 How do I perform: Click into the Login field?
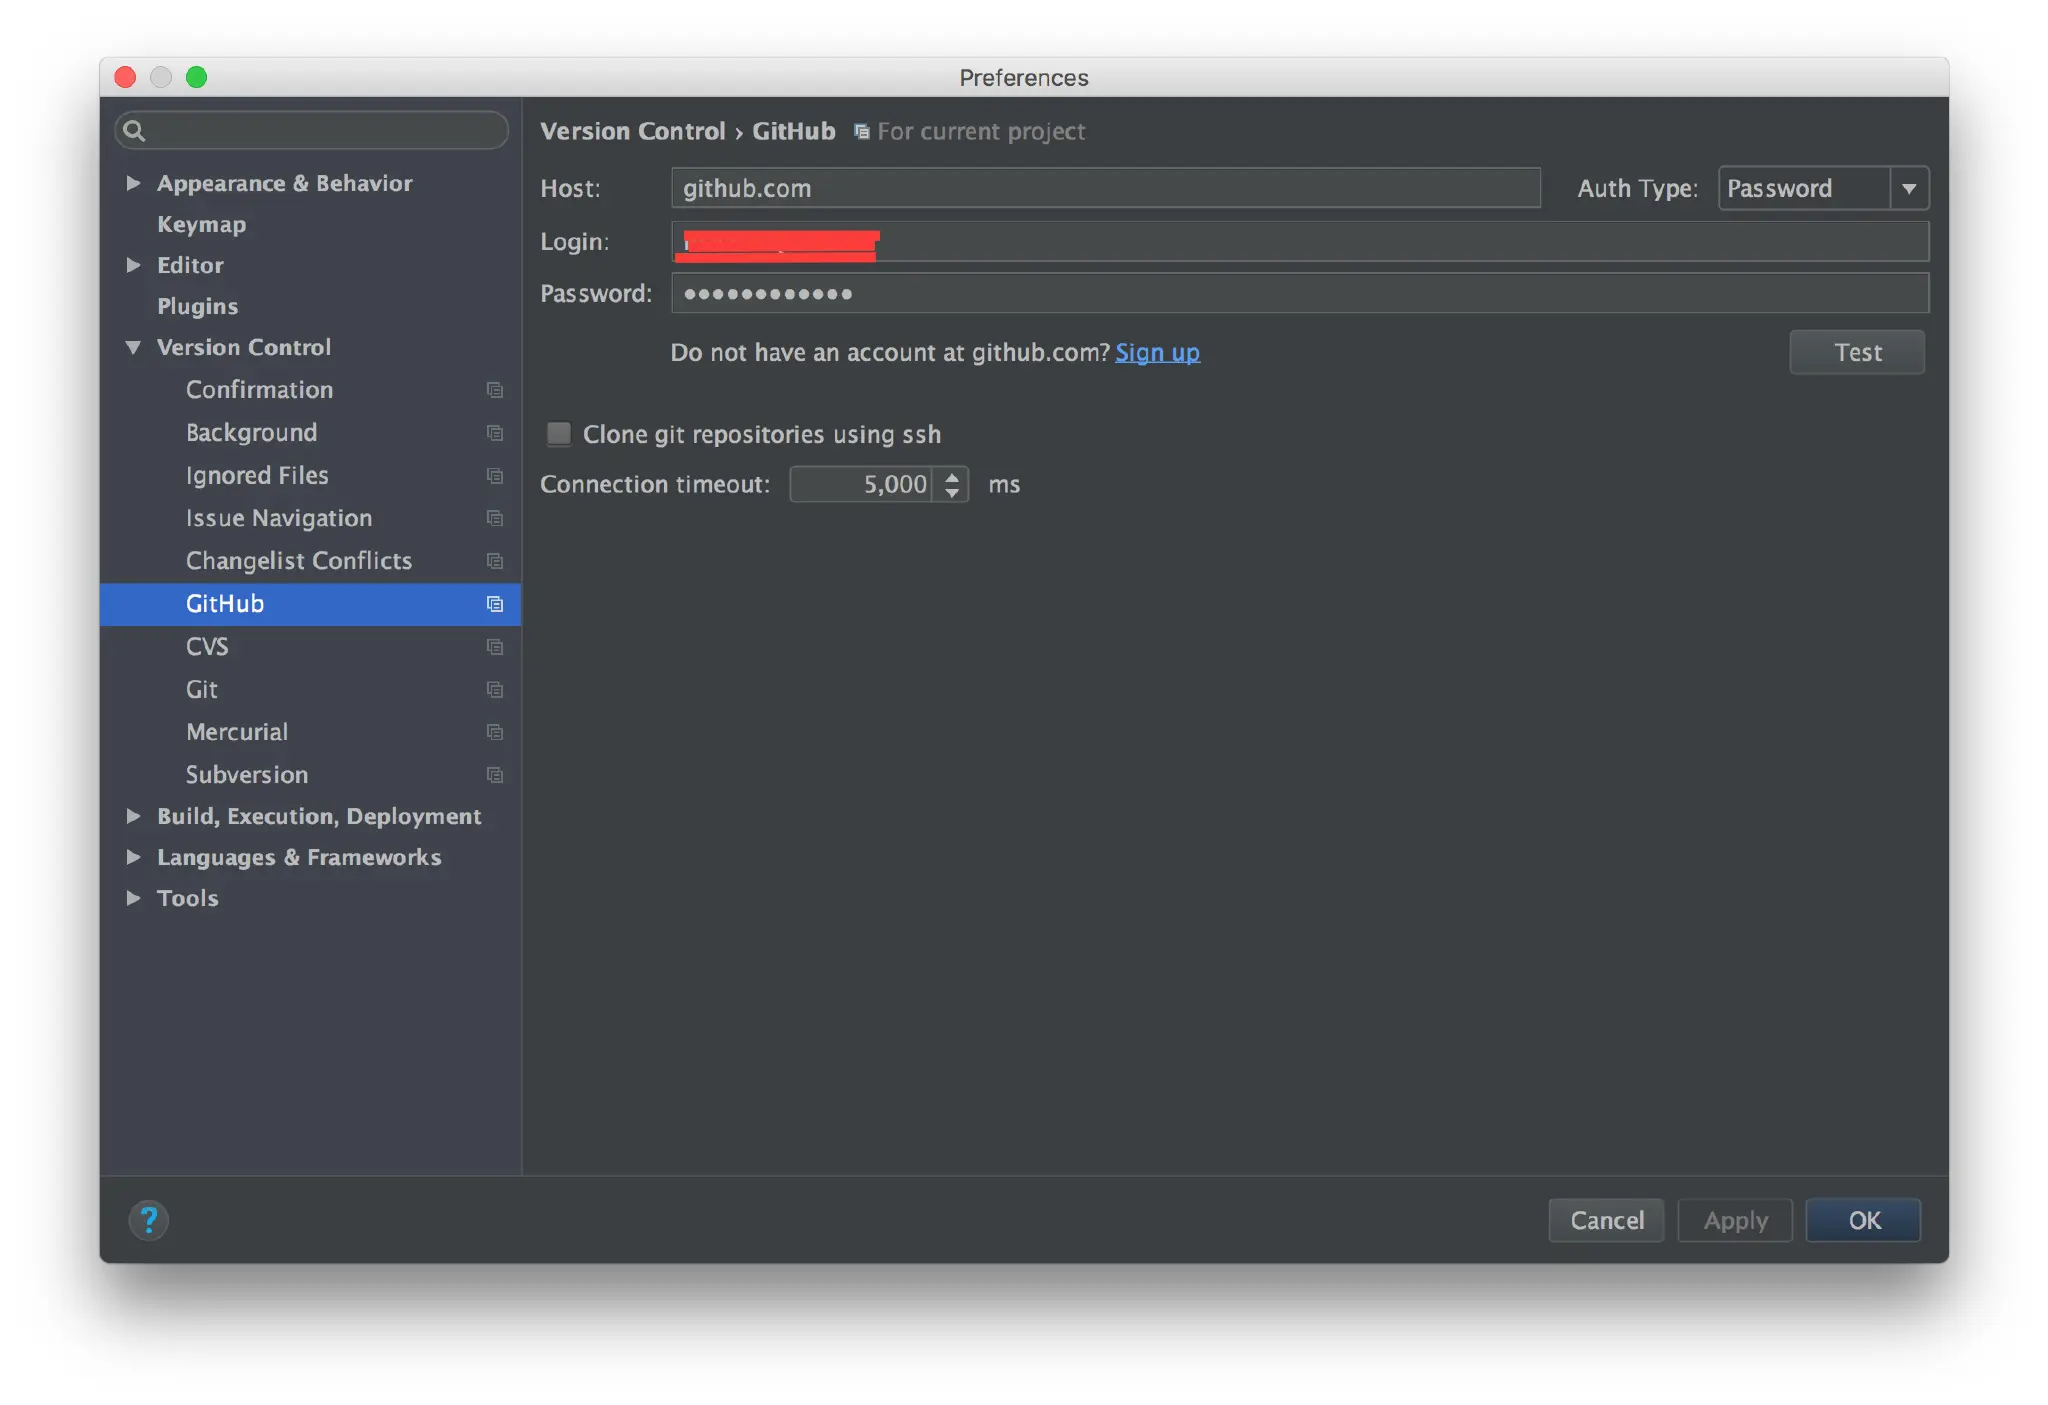(1300, 242)
